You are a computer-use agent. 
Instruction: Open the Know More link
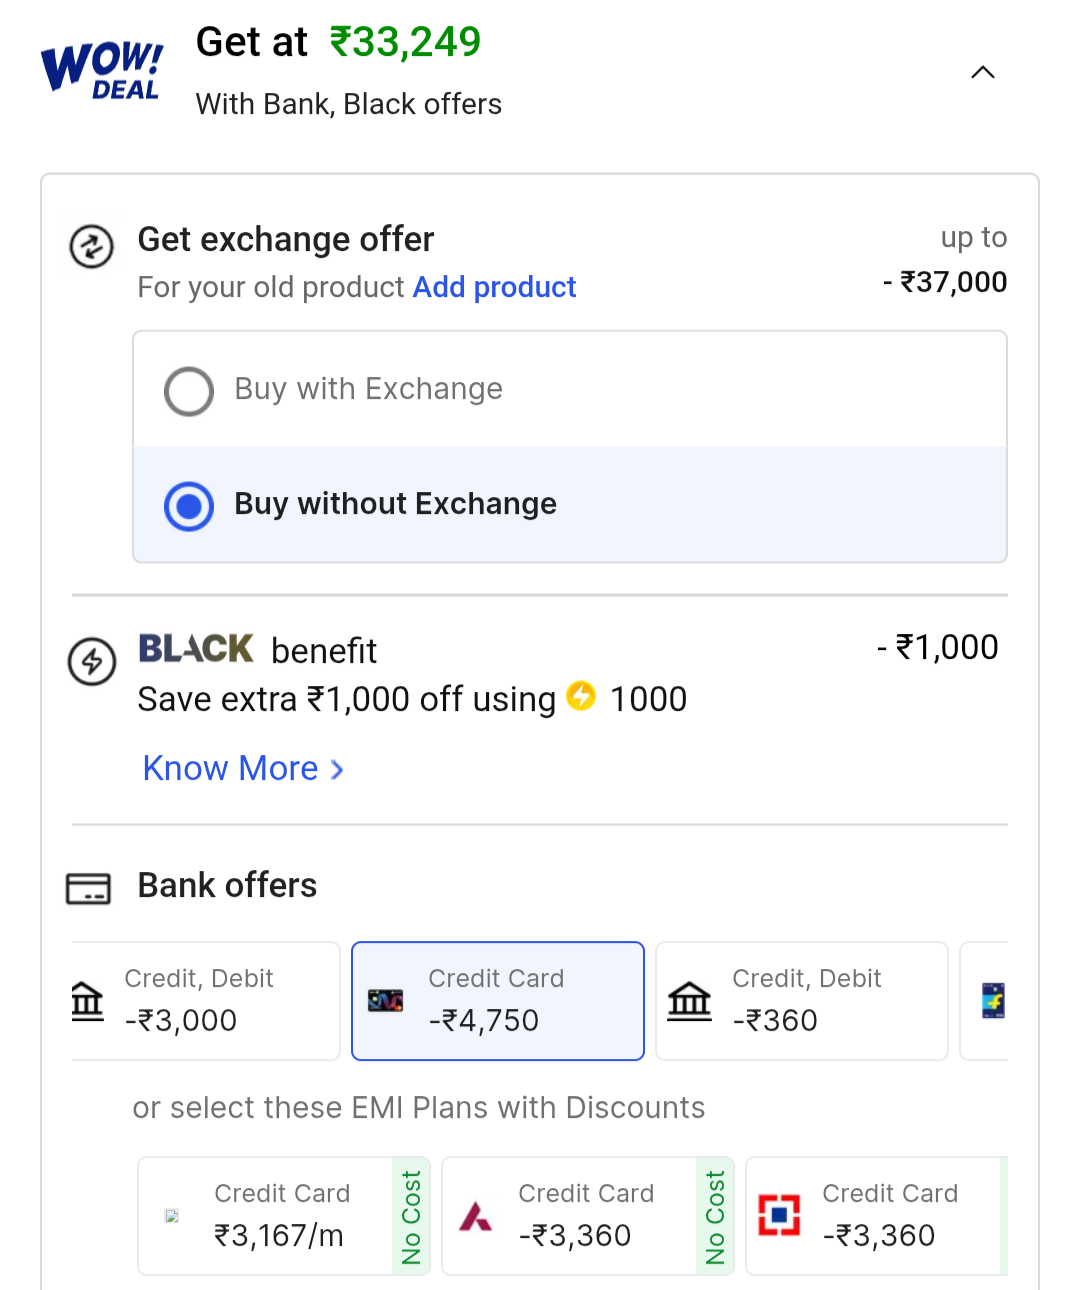click(231, 768)
